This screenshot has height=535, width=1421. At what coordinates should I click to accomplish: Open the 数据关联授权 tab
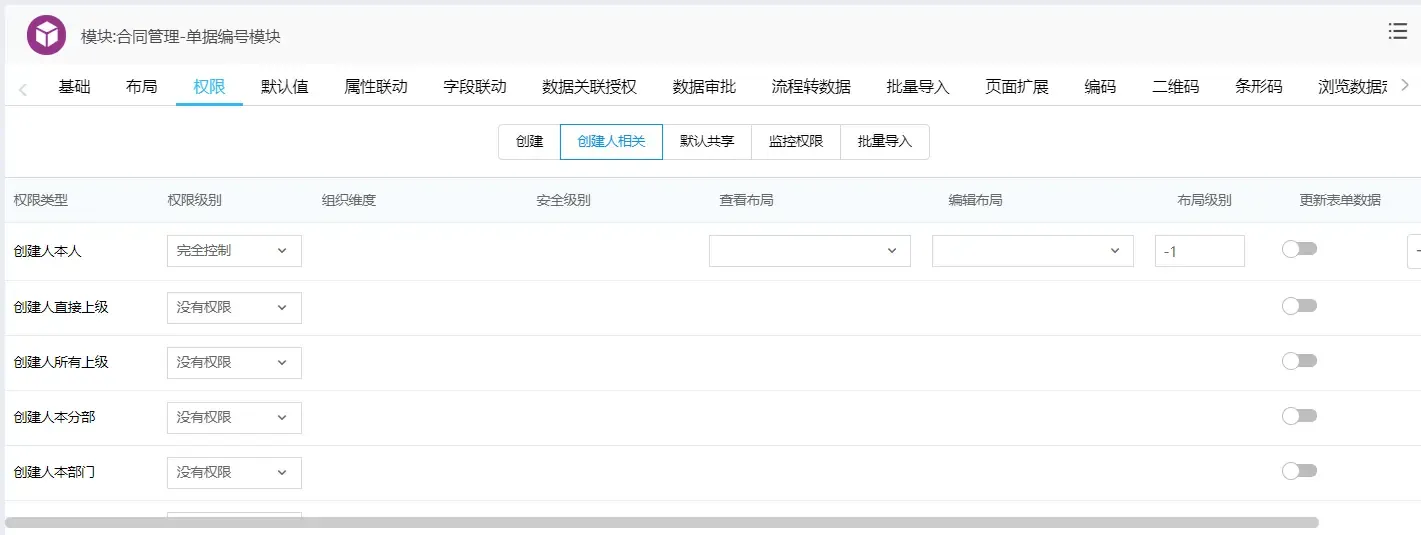click(590, 87)
